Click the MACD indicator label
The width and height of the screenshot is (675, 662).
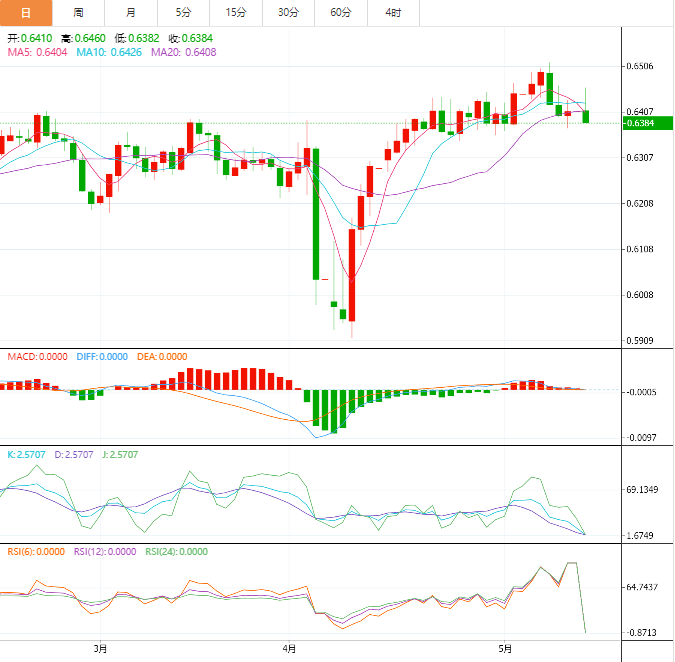point(37,357)
